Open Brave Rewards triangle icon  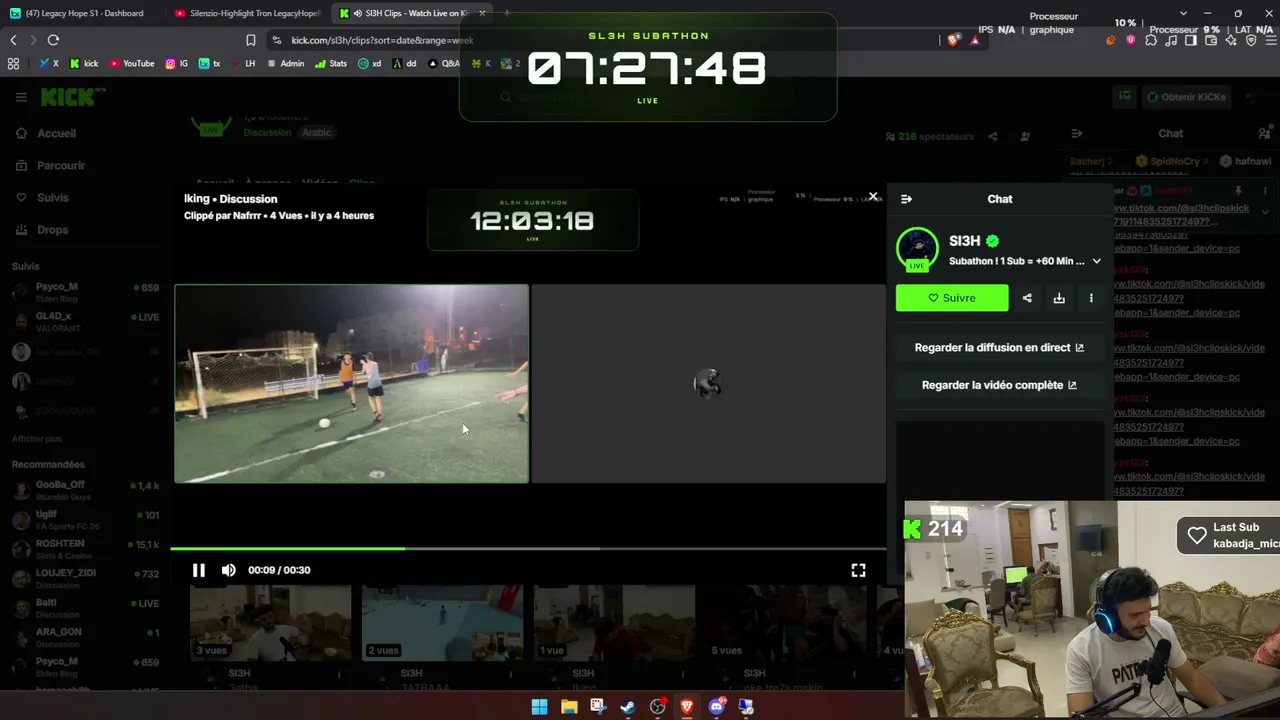[975, 40]
